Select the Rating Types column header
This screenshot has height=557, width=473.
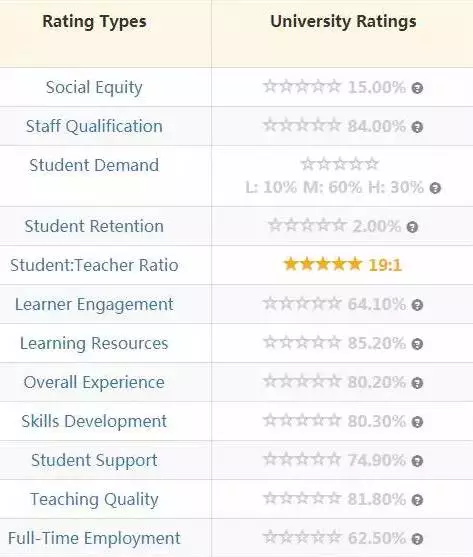[x=94, y=22]
